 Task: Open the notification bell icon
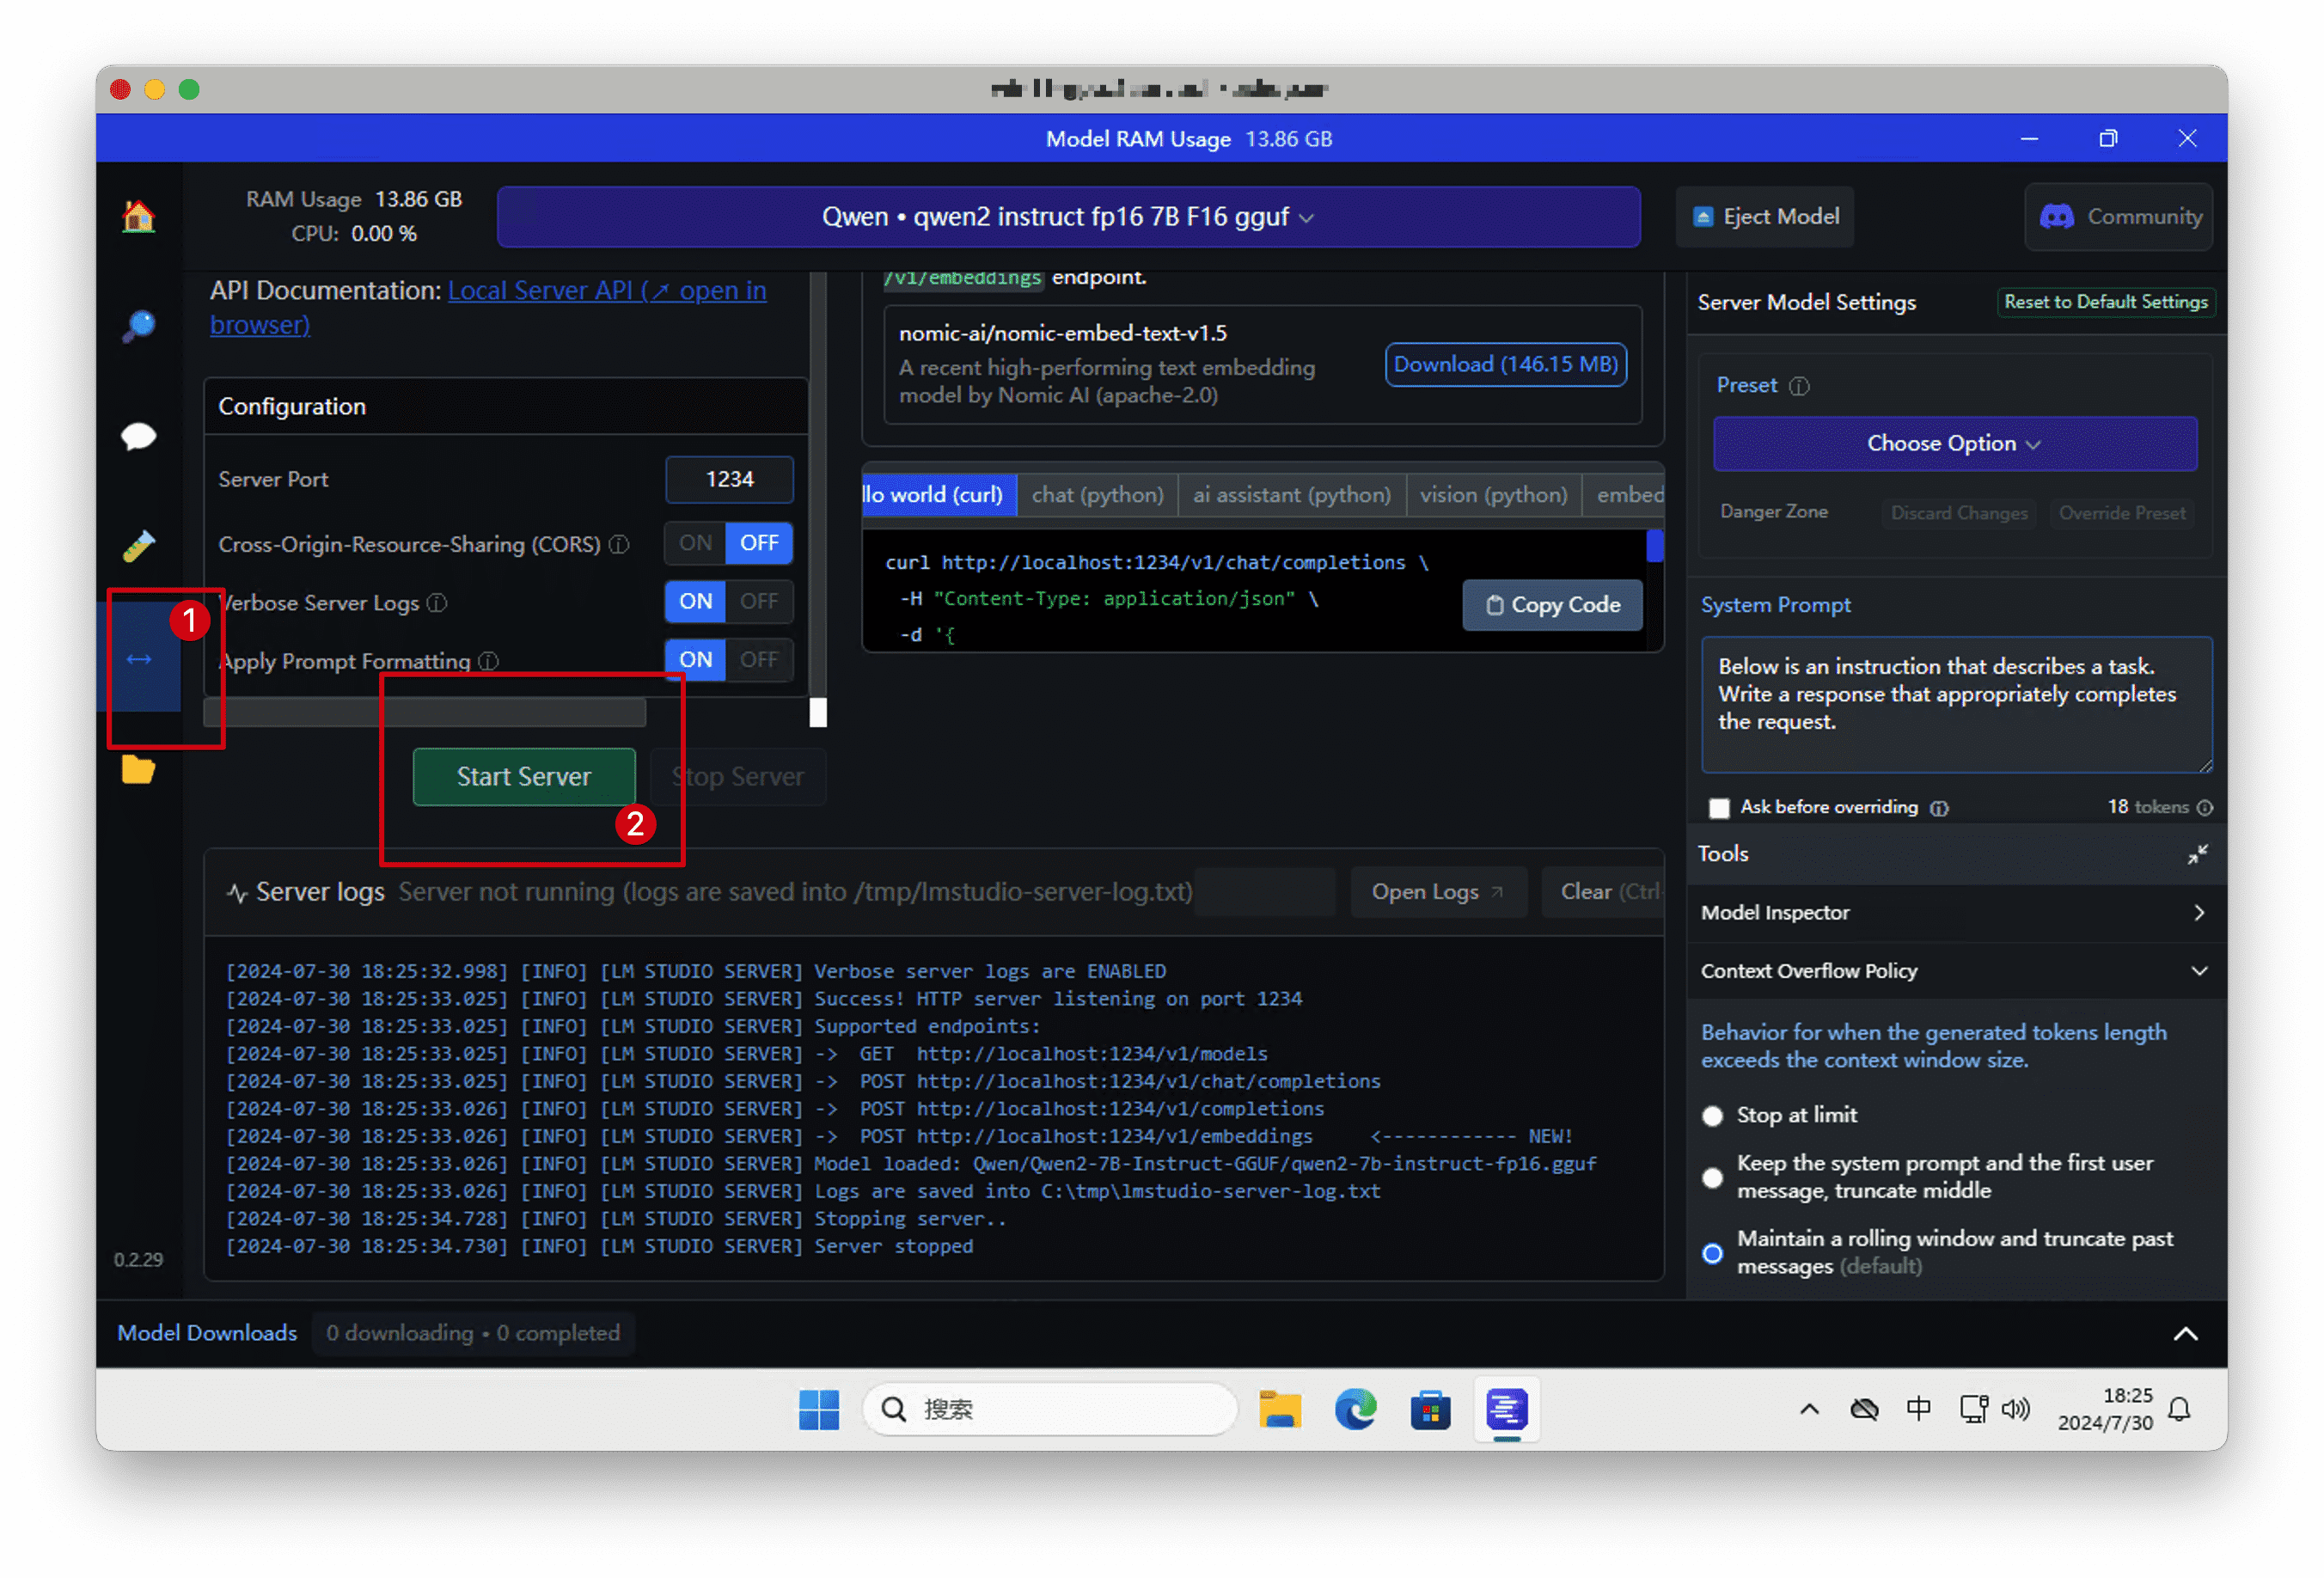[x=2180, y=1409]
